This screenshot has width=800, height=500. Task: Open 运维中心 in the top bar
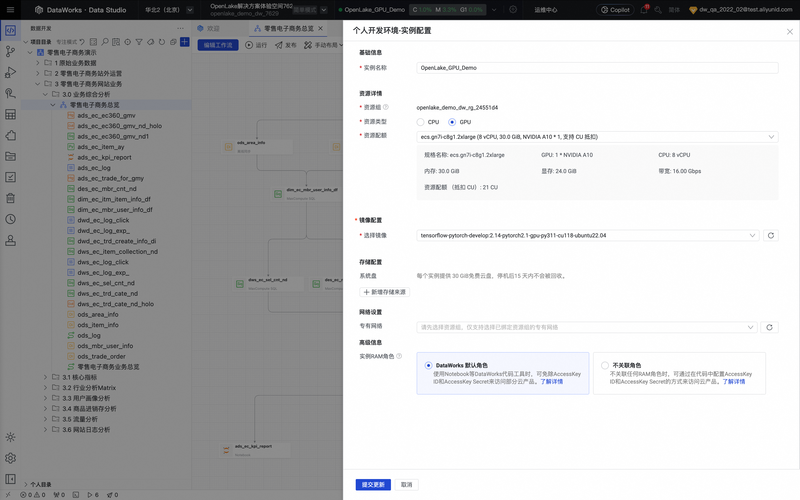(x=545, y=10)
